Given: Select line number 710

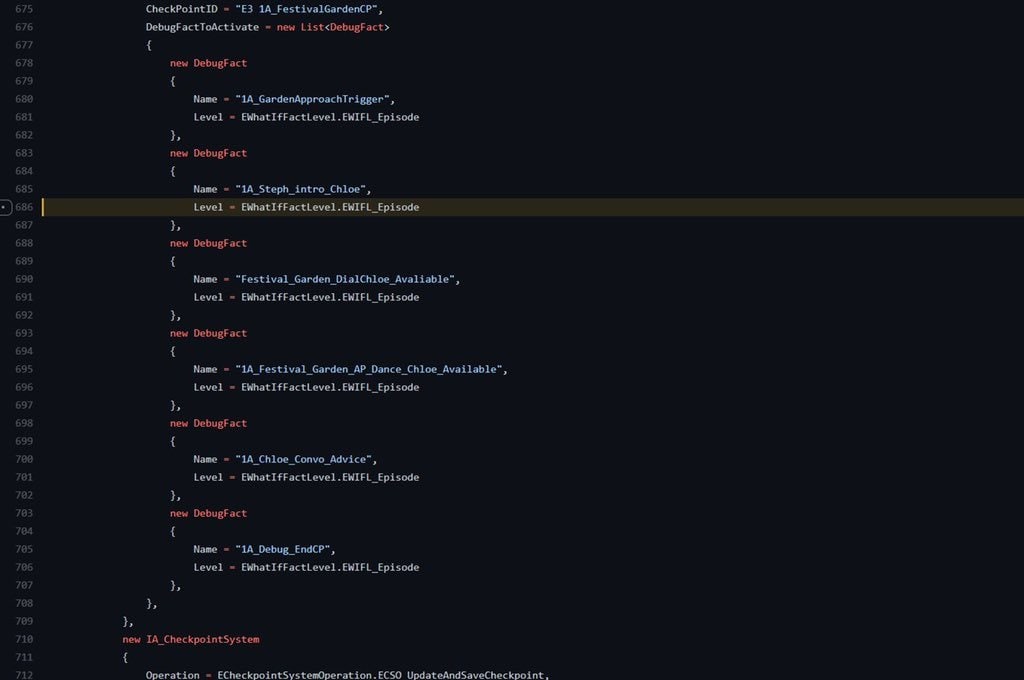Looking at the screenshot, I should [x=24, y=640].
